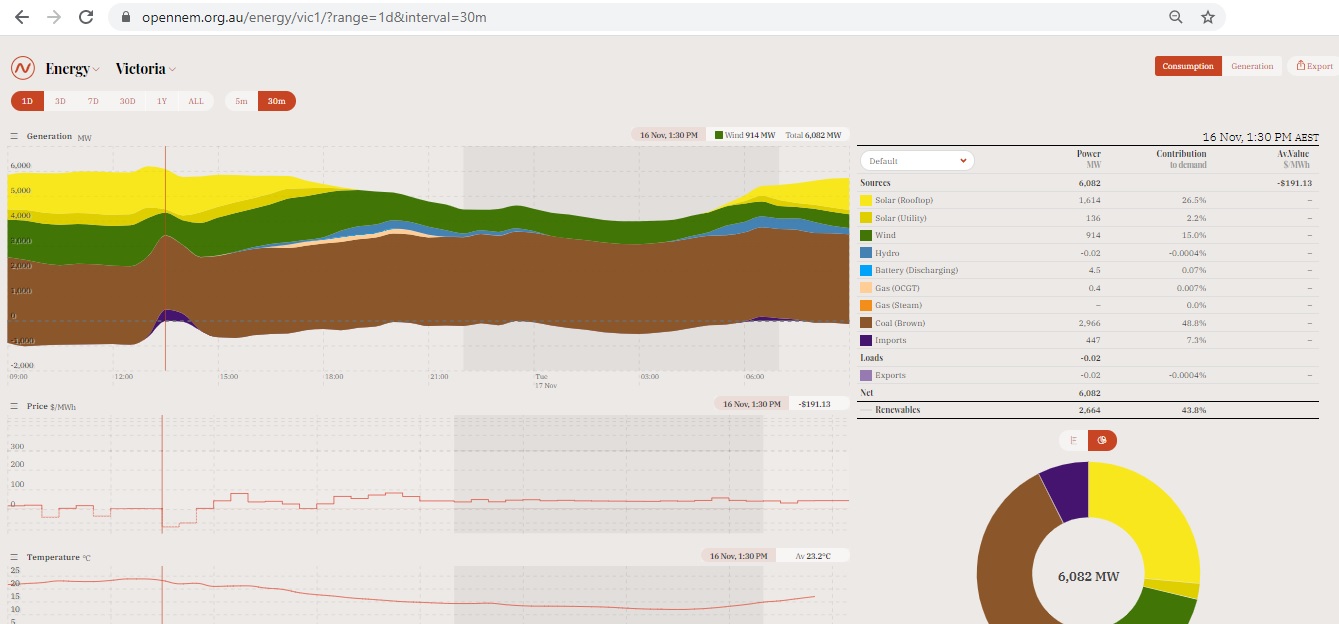Image resolution: width=1339 pixels, height=624 pixels.
Task: Click the Wind 914 MW chart tooltip
Action: (x=746, y=135)
